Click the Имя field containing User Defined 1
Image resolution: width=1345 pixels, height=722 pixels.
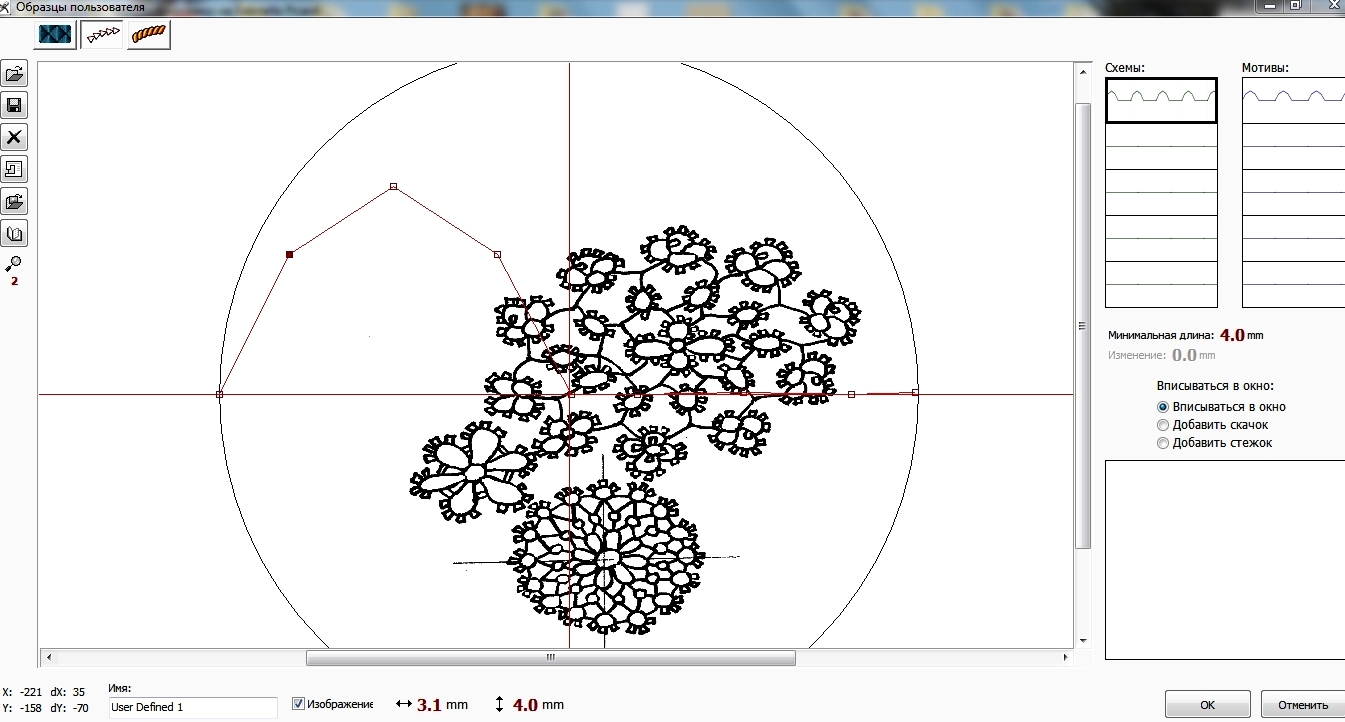pyautogui.click(x=192, y=707)
